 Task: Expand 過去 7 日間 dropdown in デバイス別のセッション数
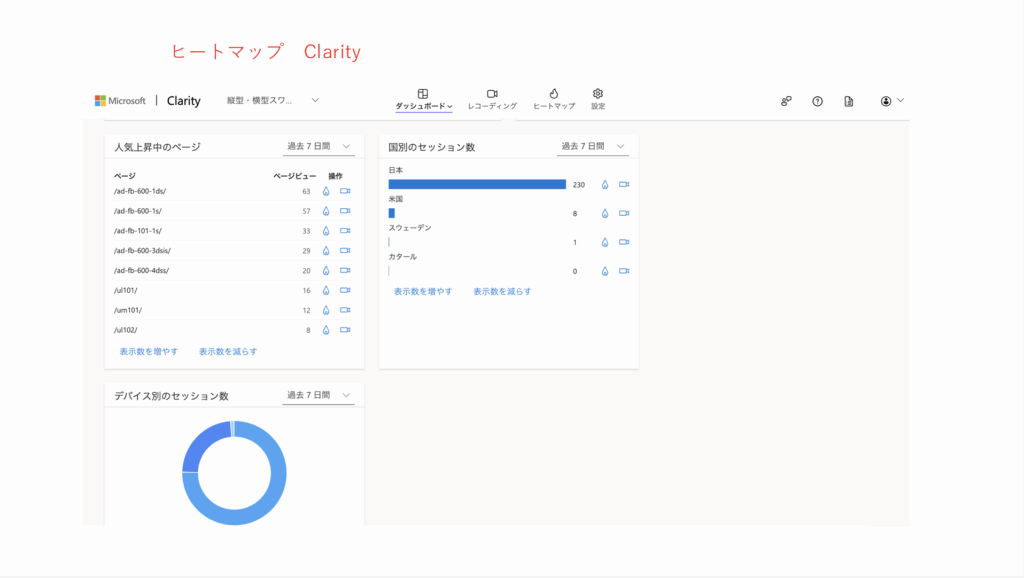tap(319, 395)
